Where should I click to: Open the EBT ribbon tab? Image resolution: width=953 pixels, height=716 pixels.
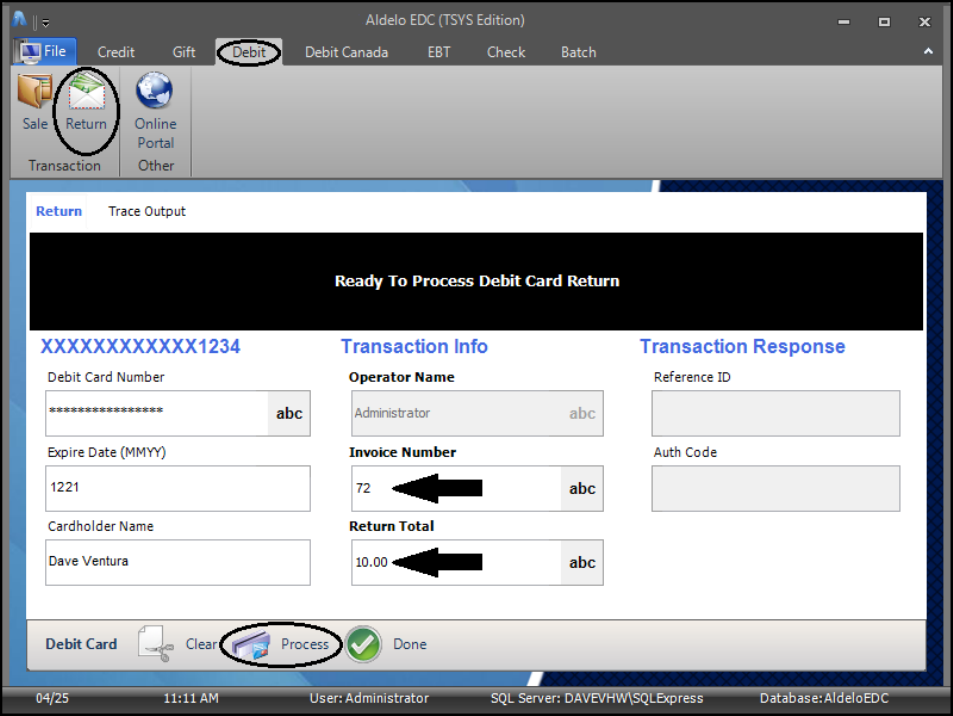pos(439,52)
